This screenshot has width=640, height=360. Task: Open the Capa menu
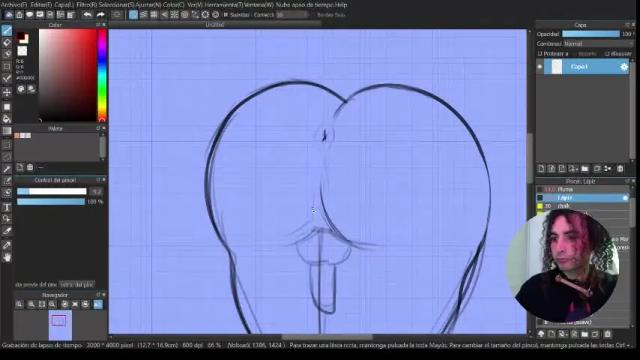tap(64, 5)
